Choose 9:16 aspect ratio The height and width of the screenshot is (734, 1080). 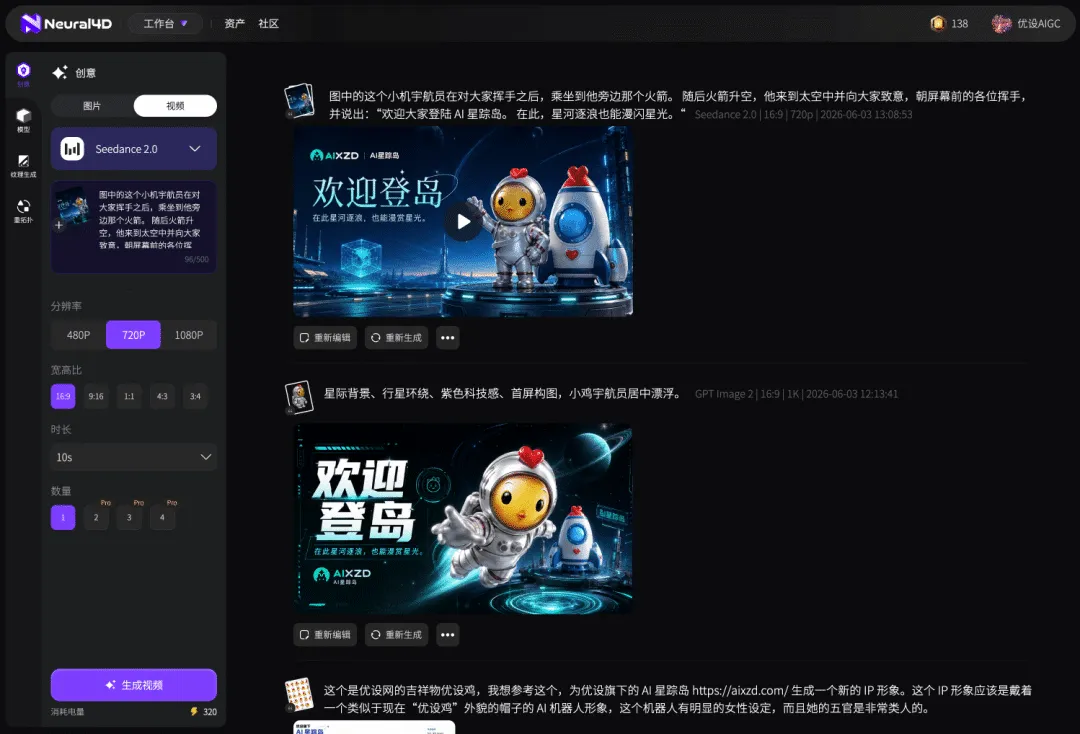coord(96,396)
